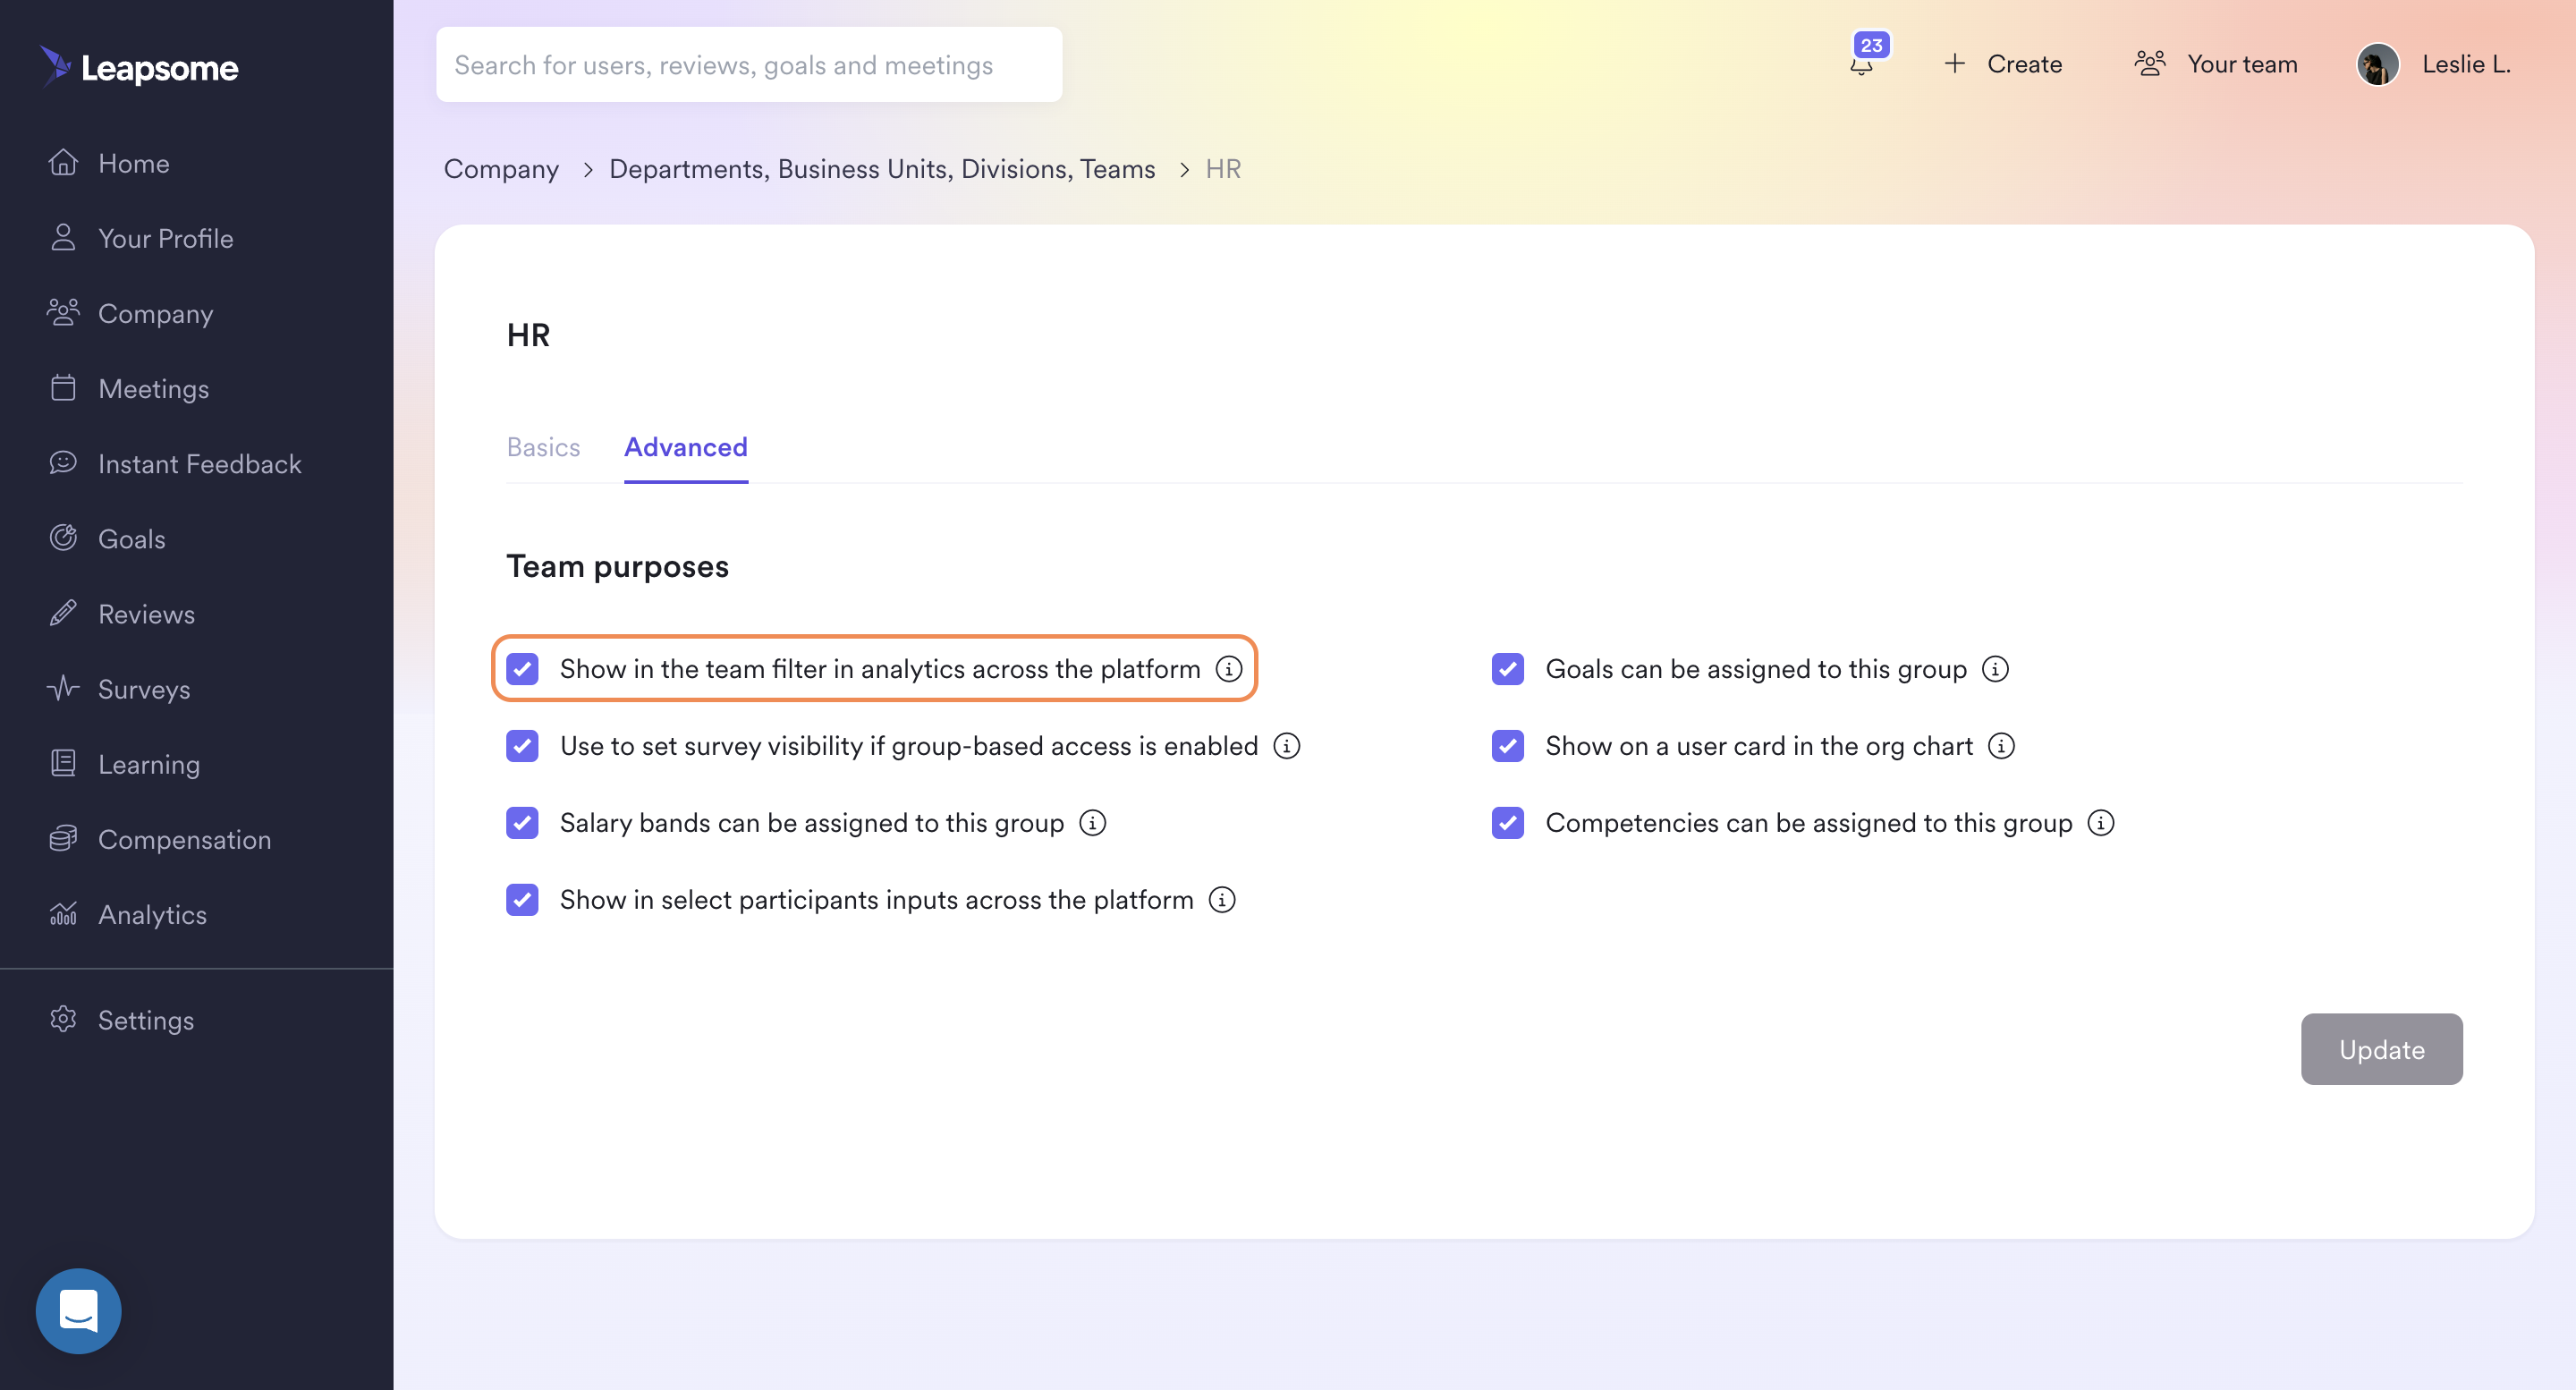
Task: Click the Reviews pencil icon
Action: coord(63,612)
